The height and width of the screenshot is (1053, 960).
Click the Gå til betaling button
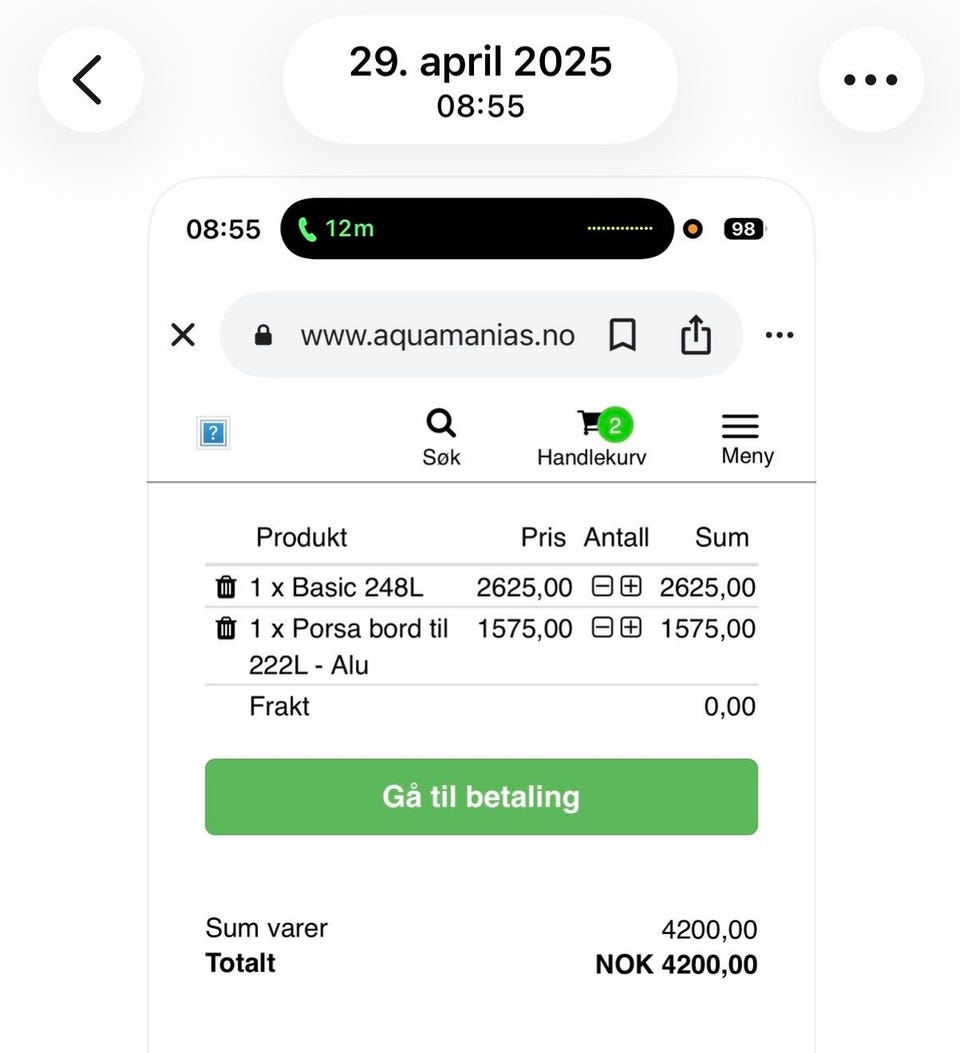(481, 797)
